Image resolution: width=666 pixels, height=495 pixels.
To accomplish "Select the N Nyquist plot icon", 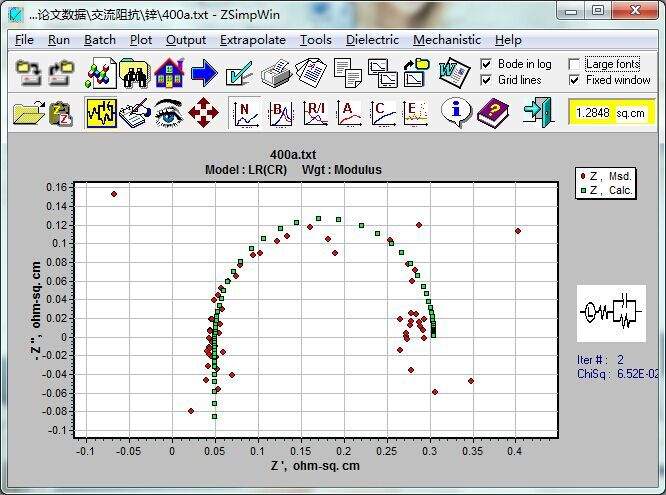I will tap(245, 113).
